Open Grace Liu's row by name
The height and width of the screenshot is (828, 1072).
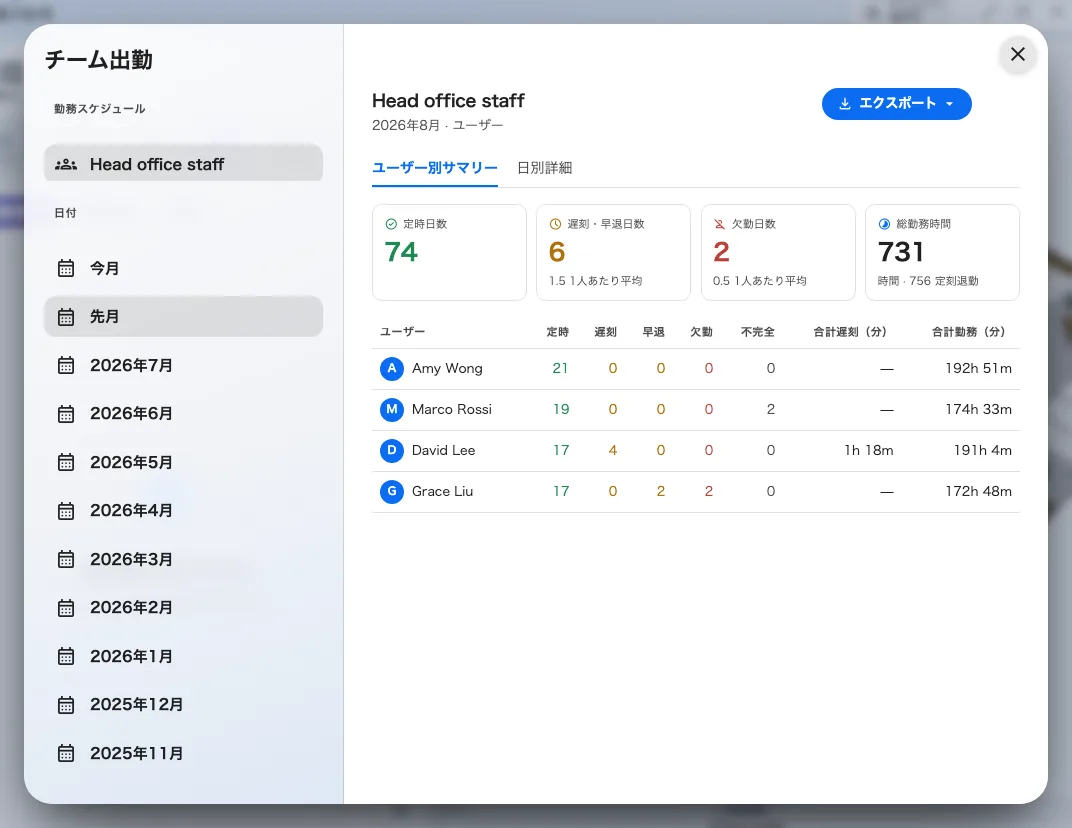click(x=442, y=492)
